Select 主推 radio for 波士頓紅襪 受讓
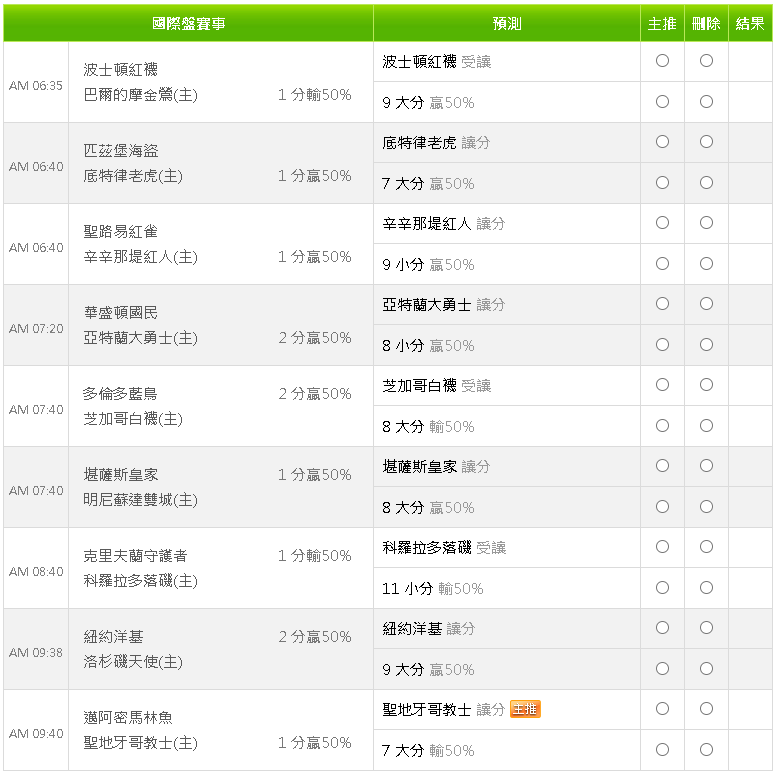Image resolution: width=779 pixels, height=777 pixels. (662, 61)
